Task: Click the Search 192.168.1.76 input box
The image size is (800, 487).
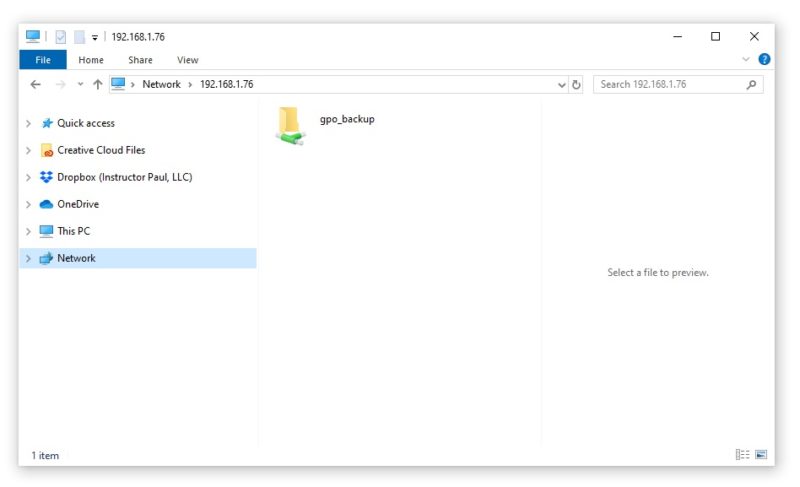Action: click(x=668, y=85)
